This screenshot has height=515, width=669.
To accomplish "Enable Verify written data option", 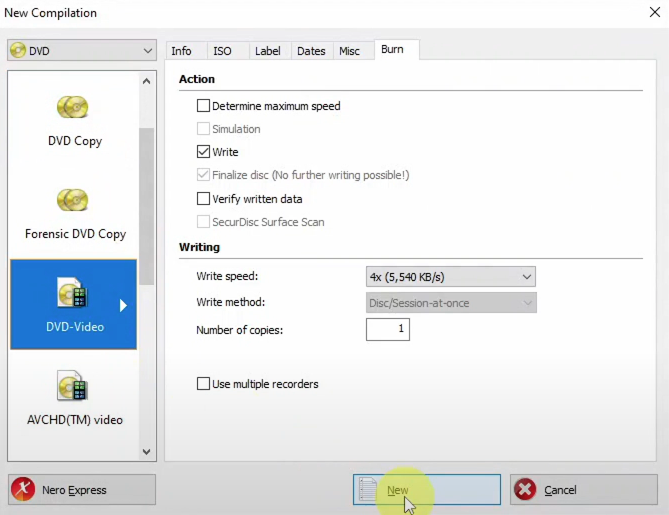I will point(204,199).
